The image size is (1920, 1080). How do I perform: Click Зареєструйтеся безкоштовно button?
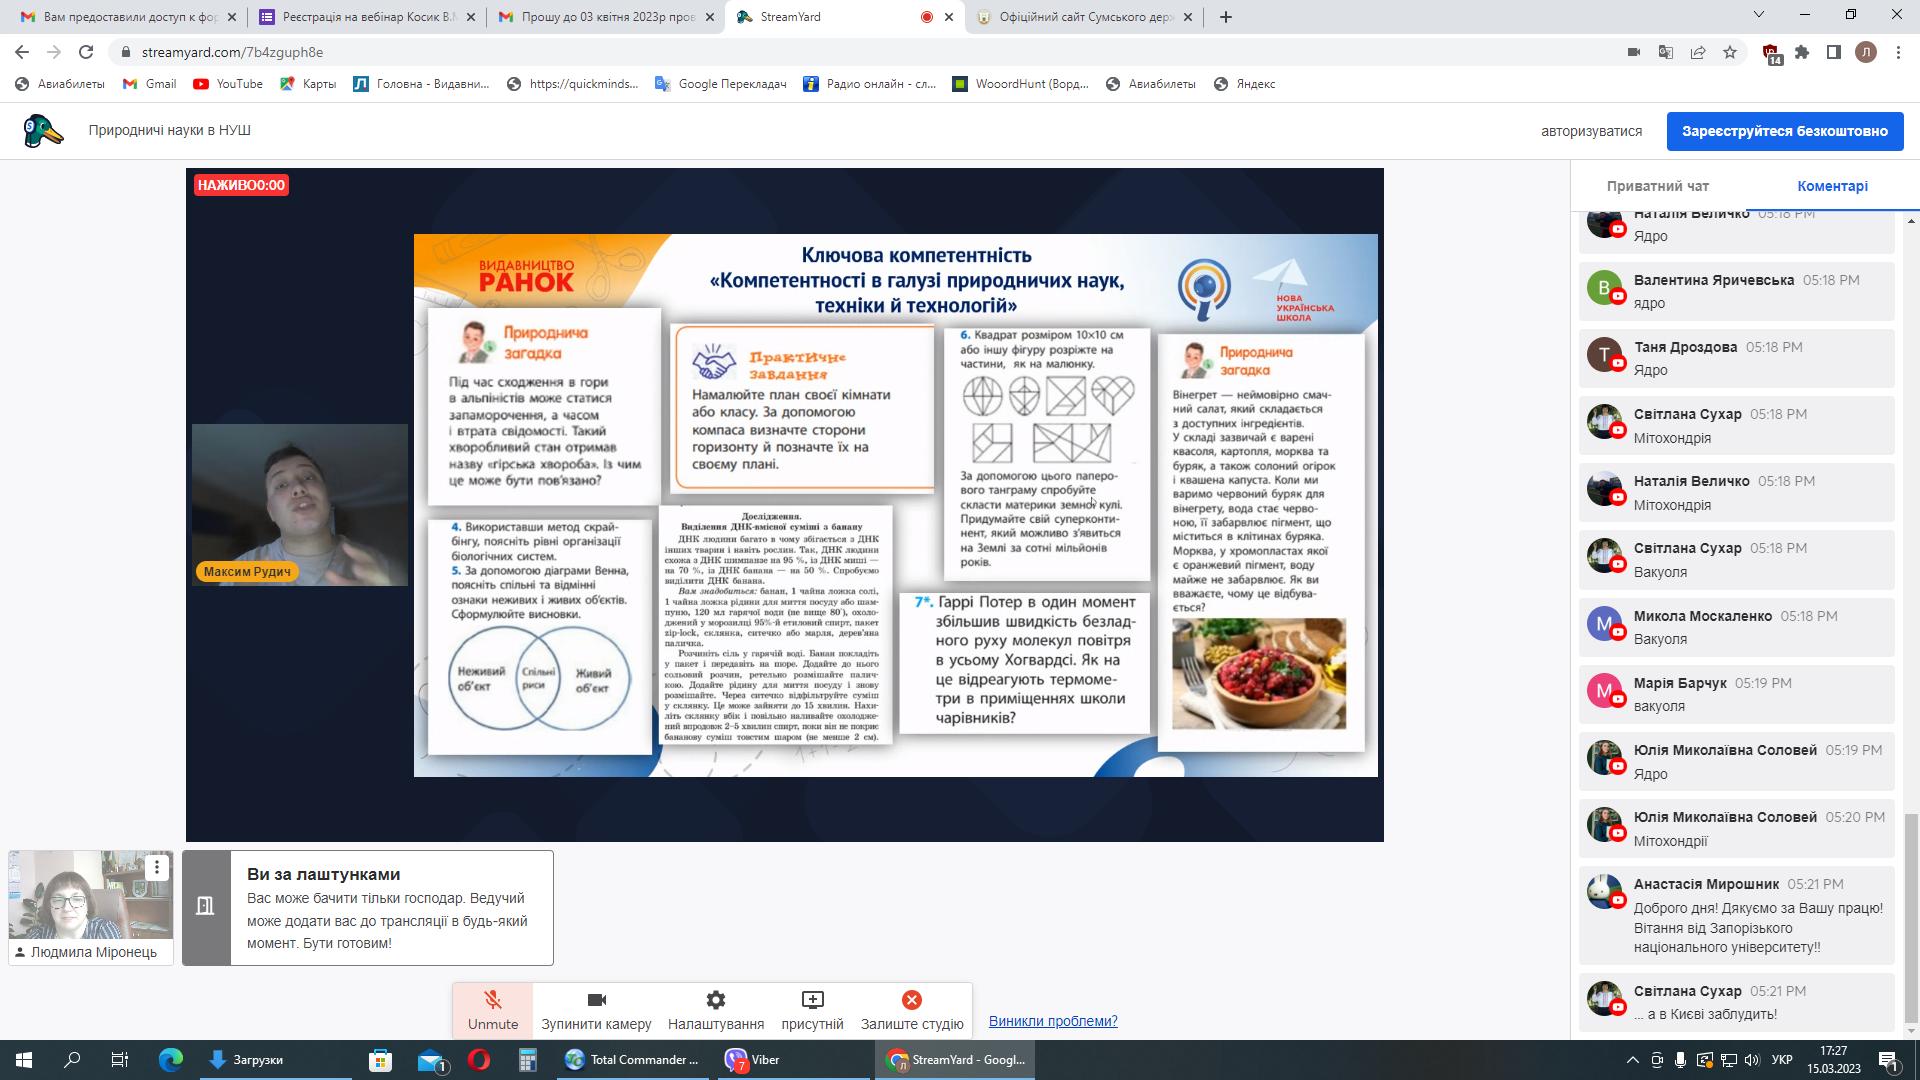pyautogui.click(x=1784, y=131)
